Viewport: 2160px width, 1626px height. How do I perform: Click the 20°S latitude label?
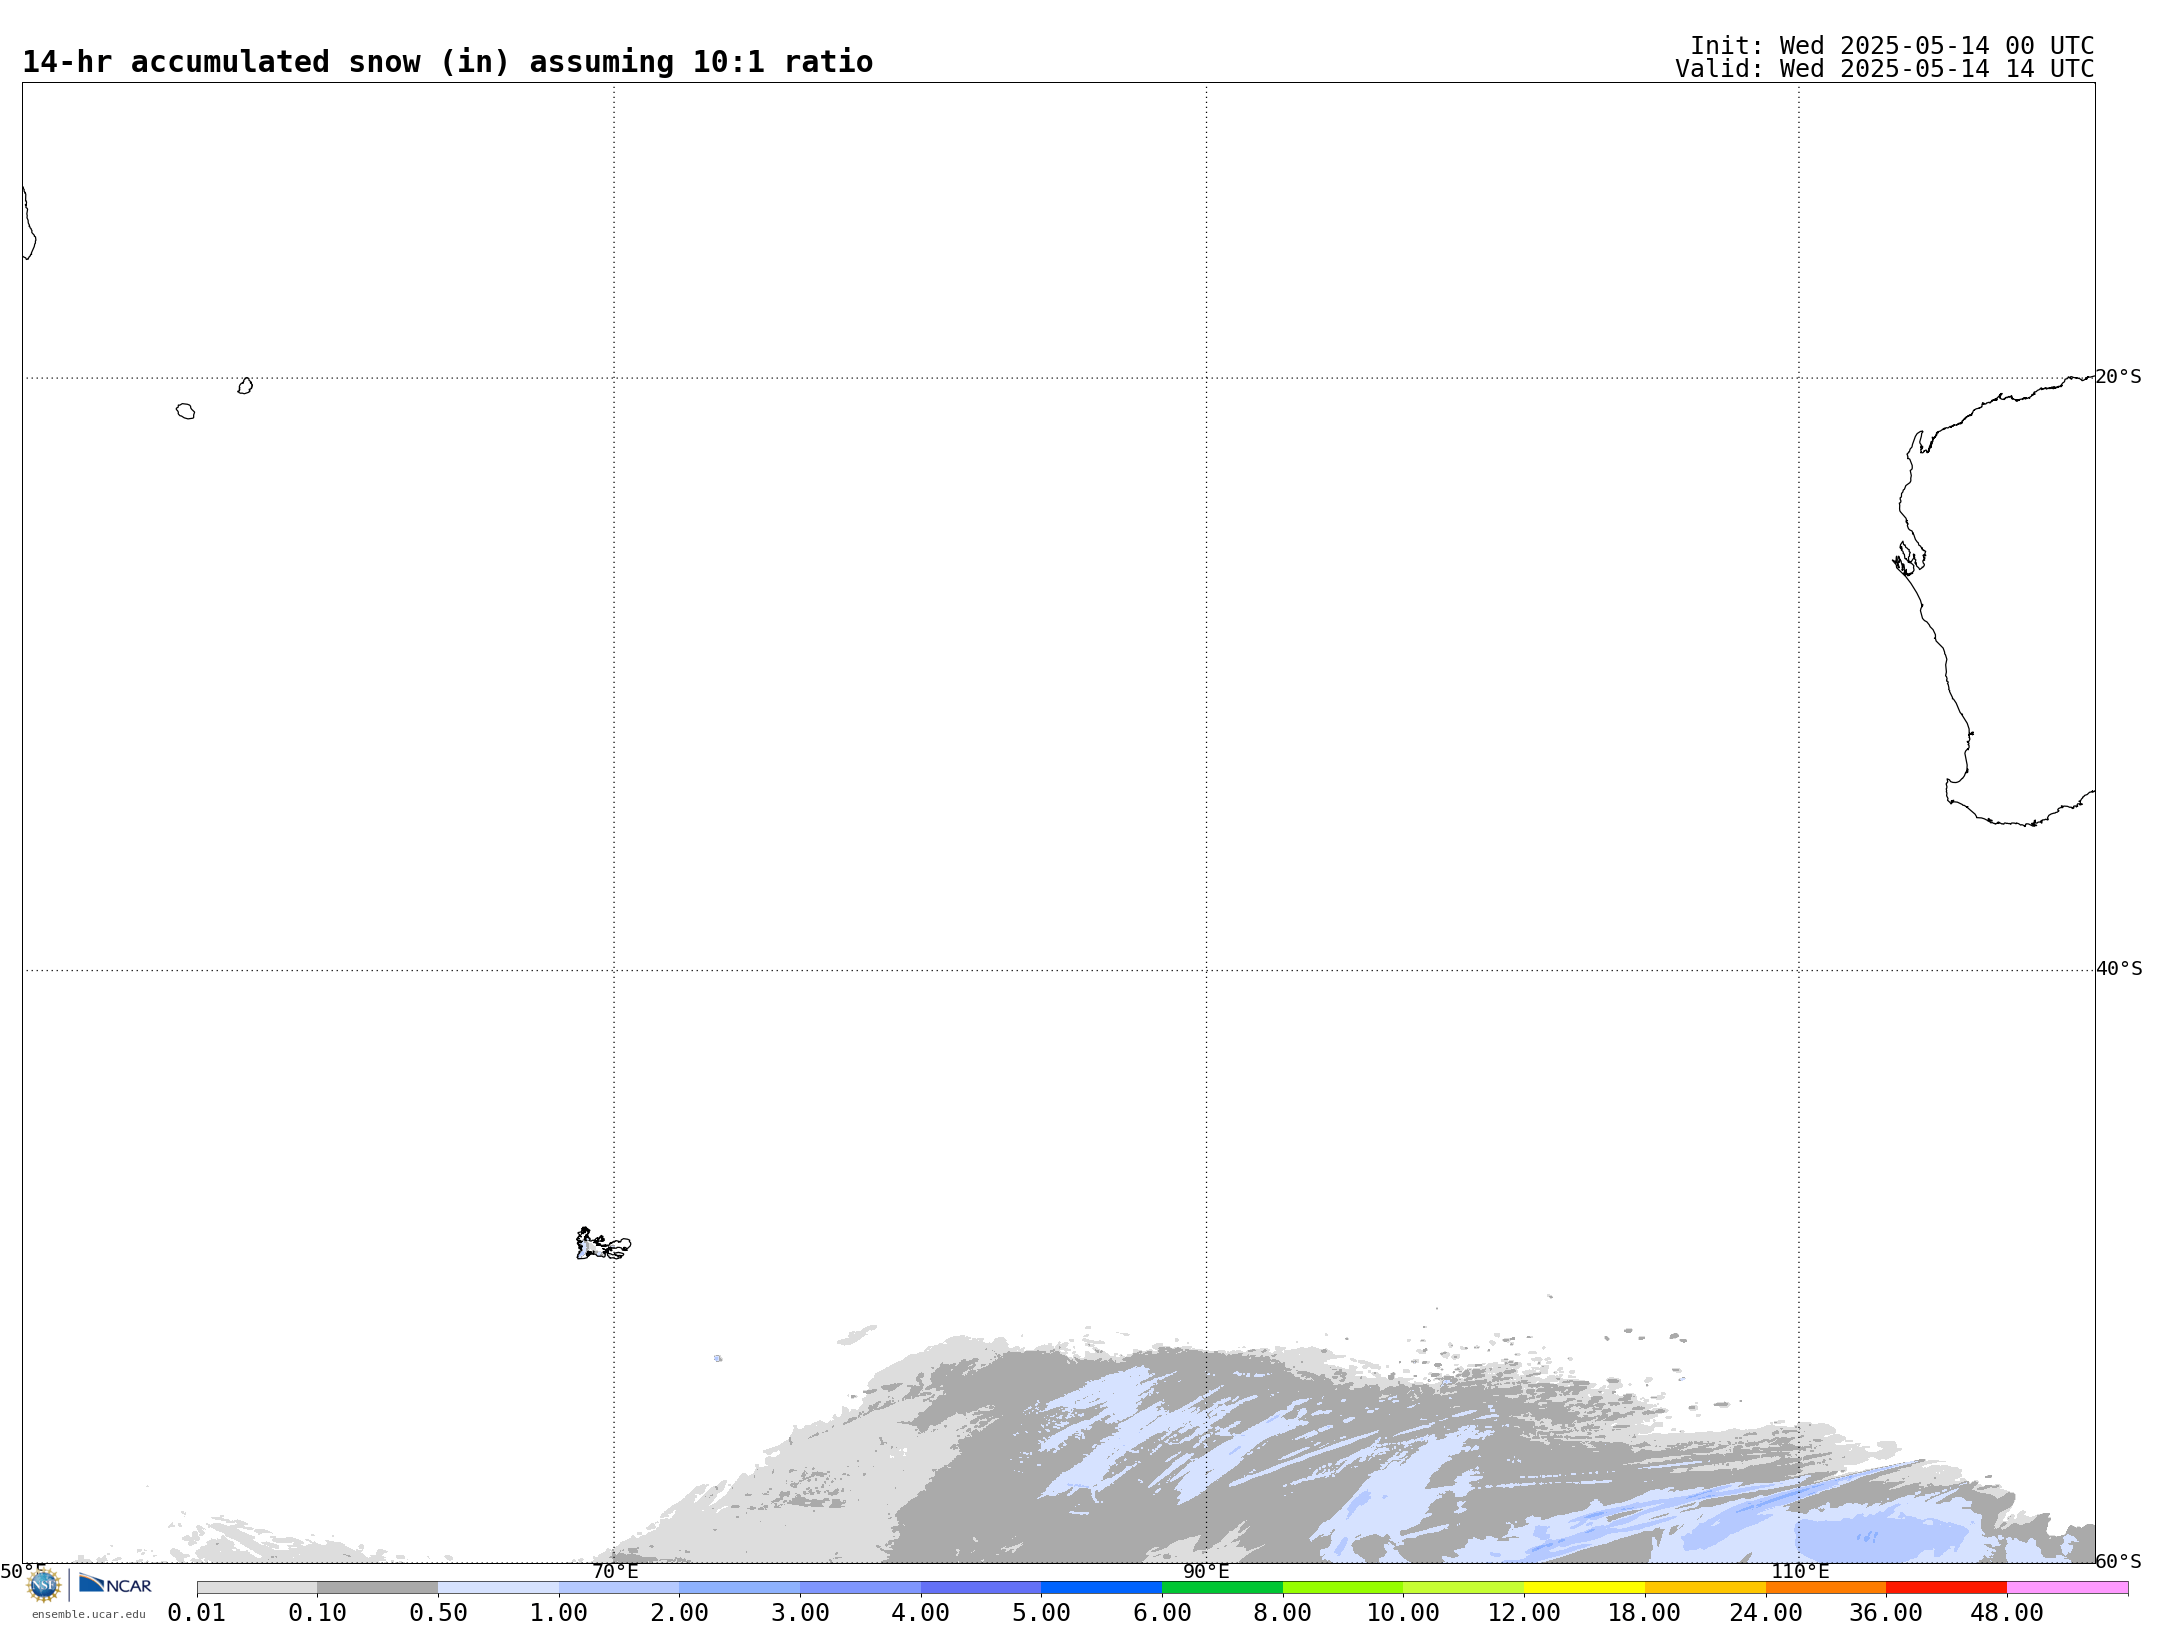[x=2118, y=377]
